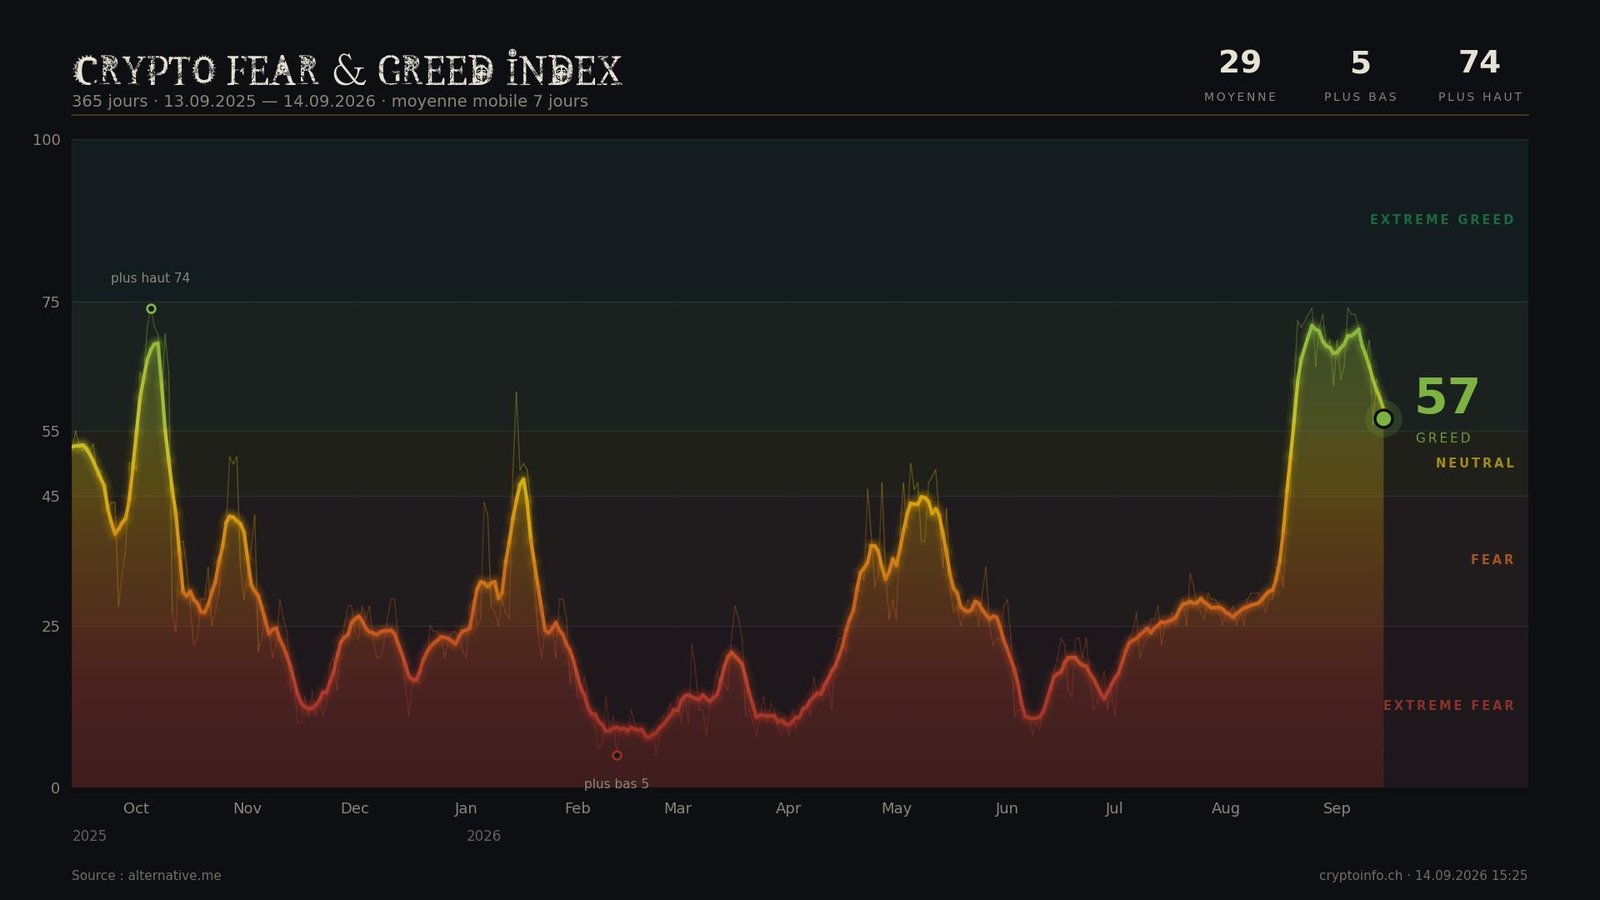Click the MOYENNE 29 statistic

pos(1240,76)
